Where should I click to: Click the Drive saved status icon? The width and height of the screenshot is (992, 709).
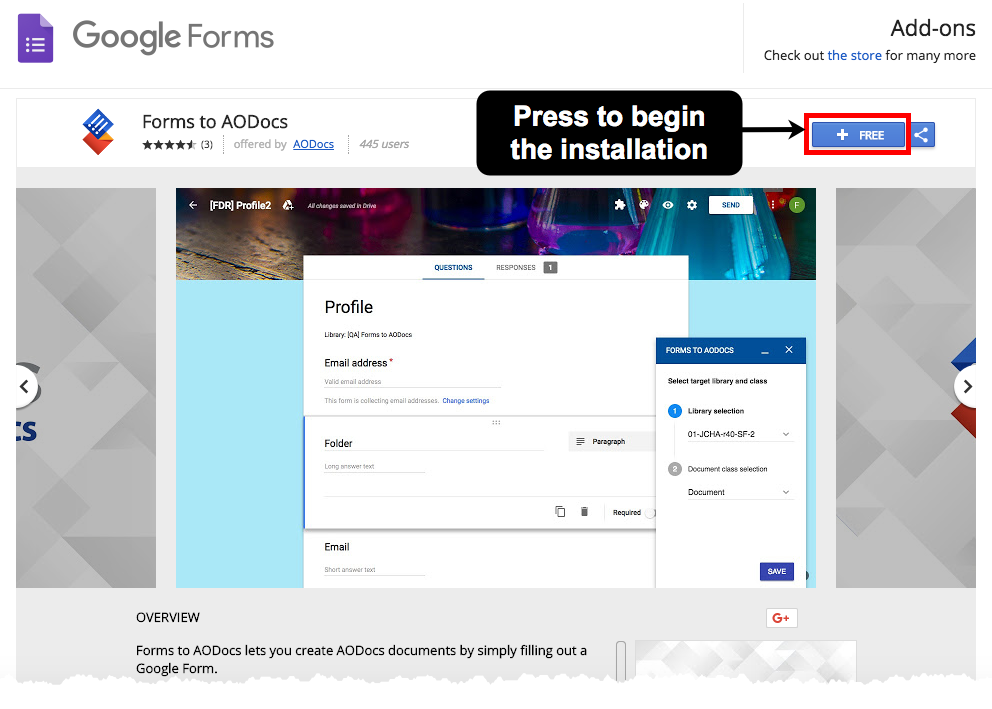coord(288,205)
